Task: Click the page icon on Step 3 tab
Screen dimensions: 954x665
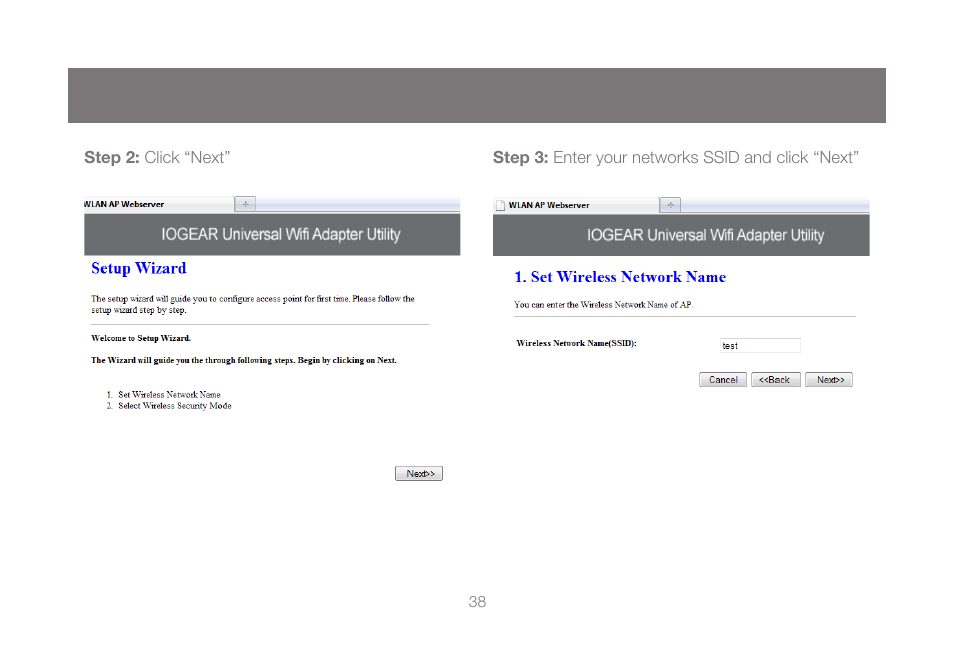Action: [x=500, y=205]
